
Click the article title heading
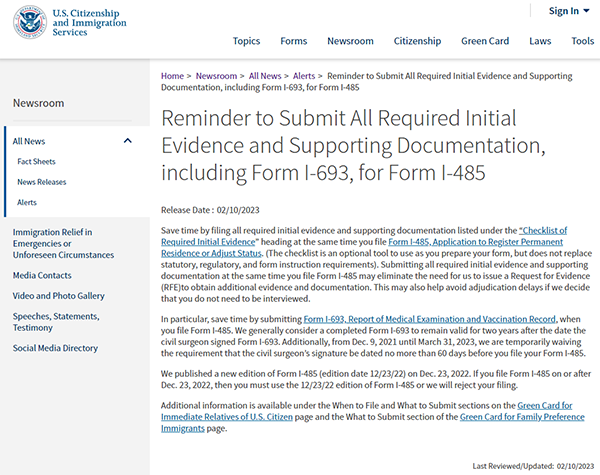(353, 145)
